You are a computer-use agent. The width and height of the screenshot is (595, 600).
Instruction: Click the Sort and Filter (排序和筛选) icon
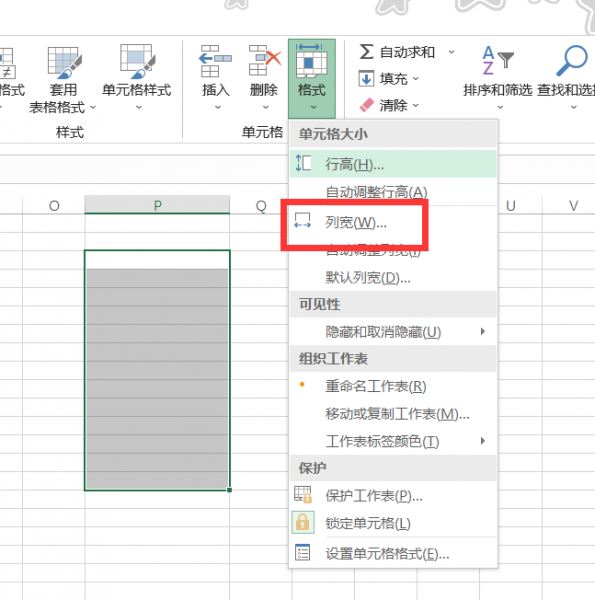tap(497, 60)
